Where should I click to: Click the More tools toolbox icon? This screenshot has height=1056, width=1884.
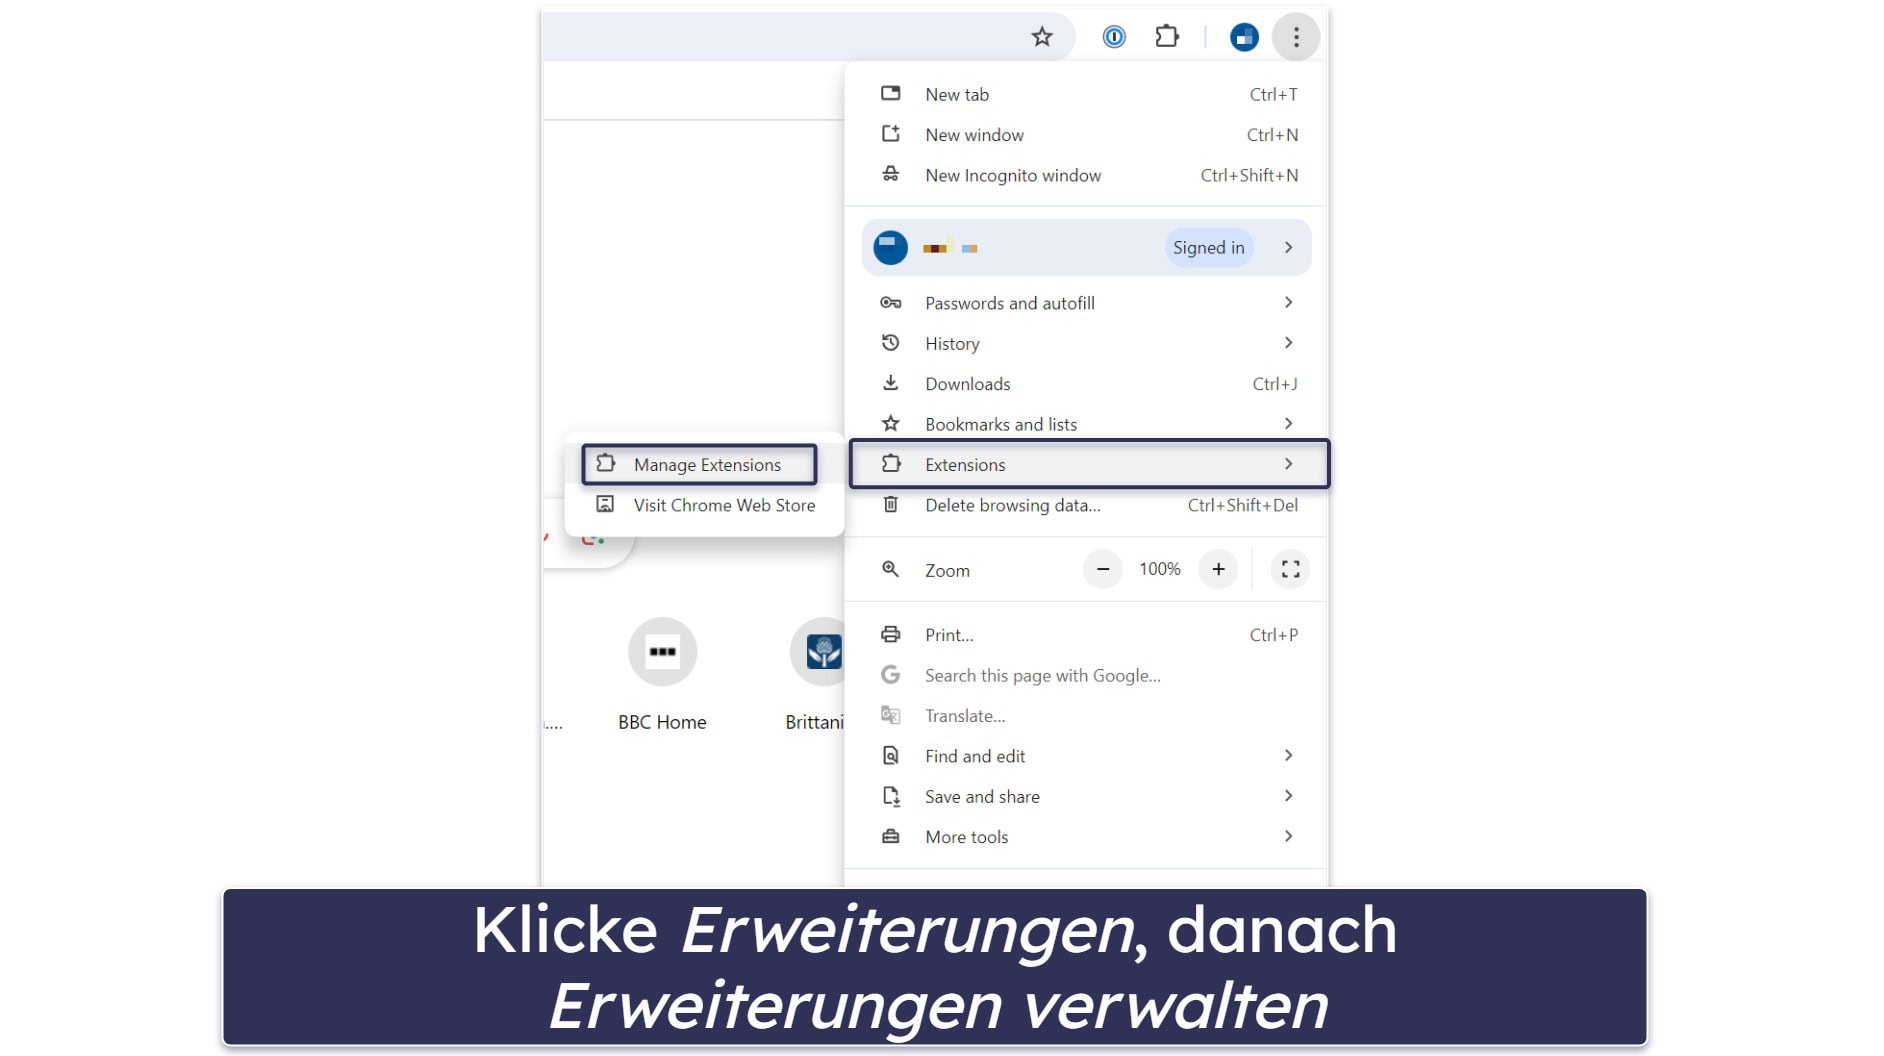[x=890, y=837]
